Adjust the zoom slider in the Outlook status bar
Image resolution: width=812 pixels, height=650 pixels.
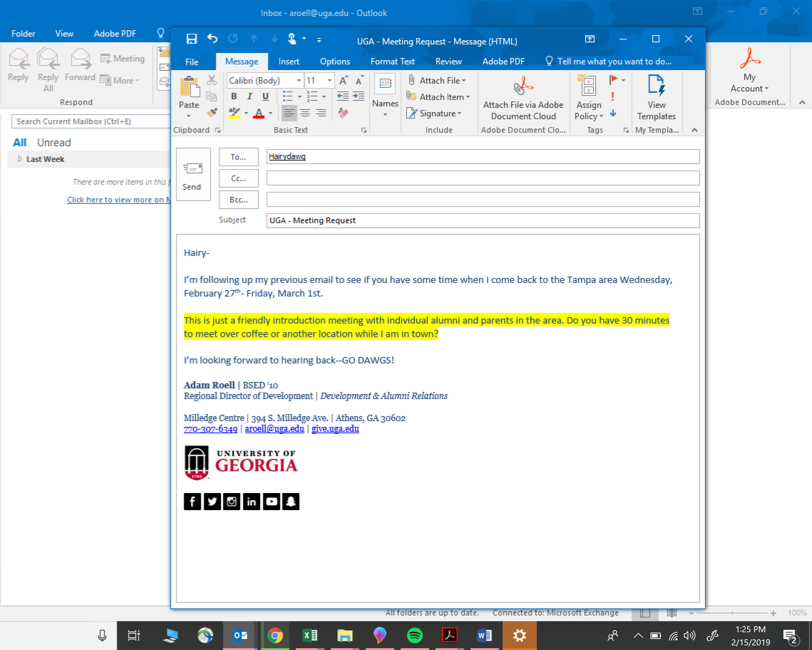point(732,613)
